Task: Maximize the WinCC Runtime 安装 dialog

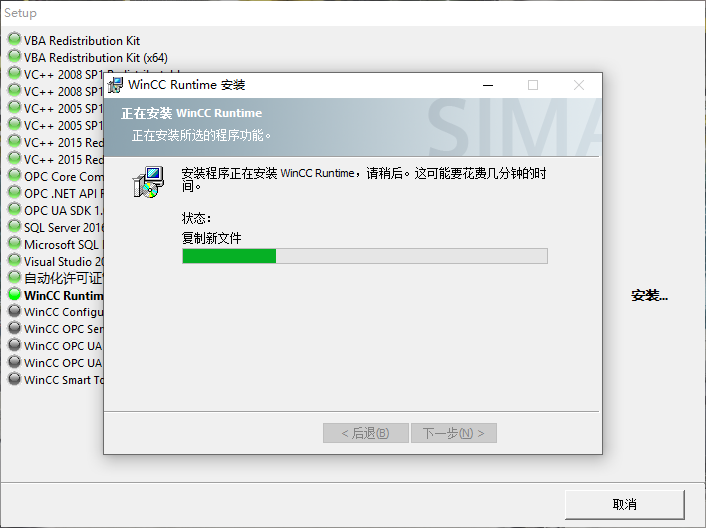Action: tap(533, 85)
